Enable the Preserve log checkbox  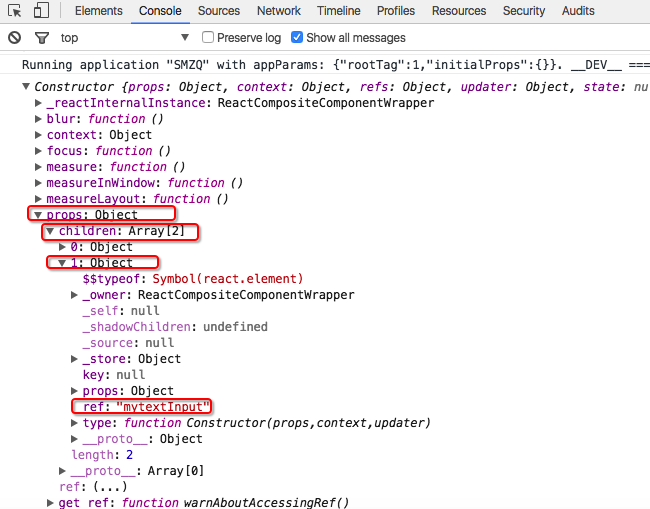208,38
